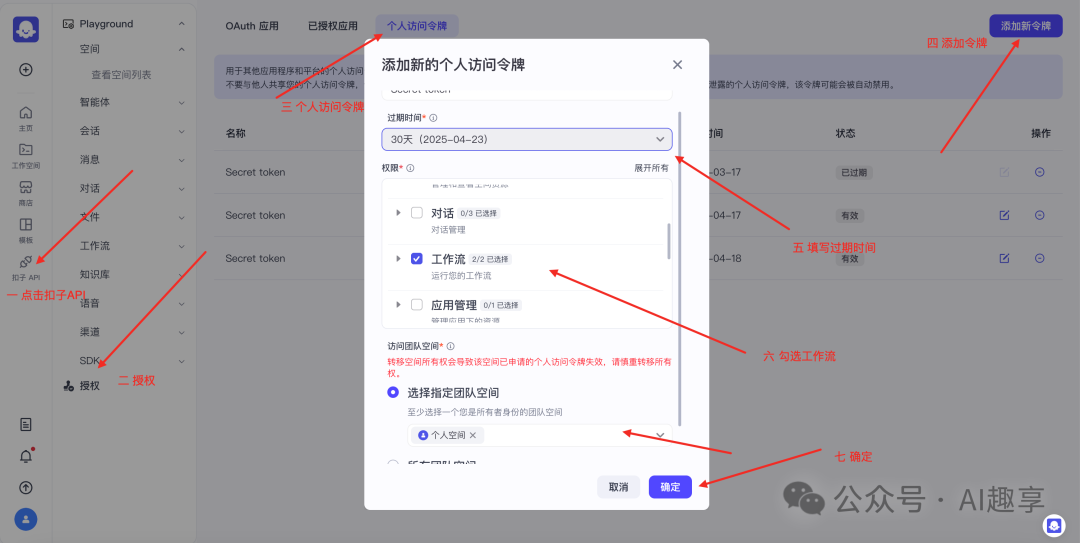The width and height of the screenshot is (1080, 543).
Task: Collapse the Playground section
Action: 182,24
